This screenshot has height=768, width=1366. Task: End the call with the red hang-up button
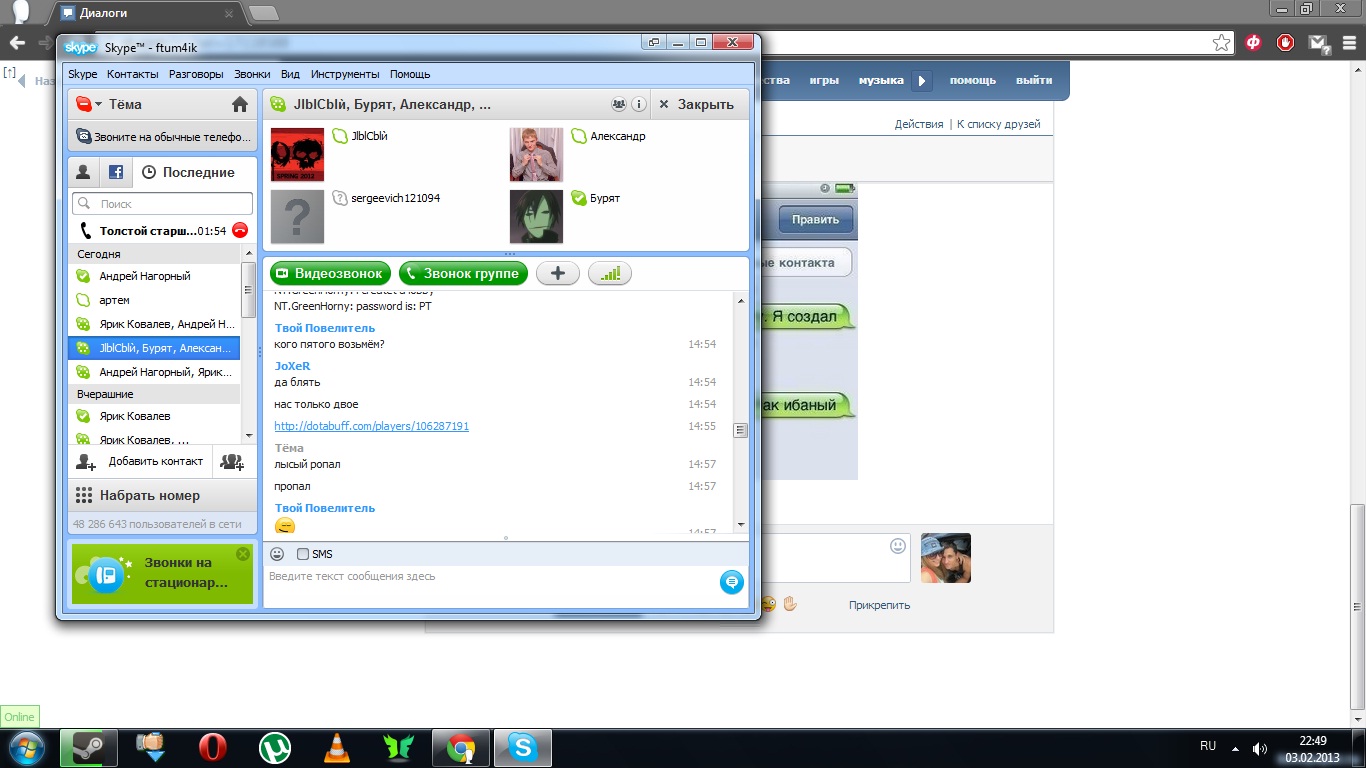click(x=240, y=230)
